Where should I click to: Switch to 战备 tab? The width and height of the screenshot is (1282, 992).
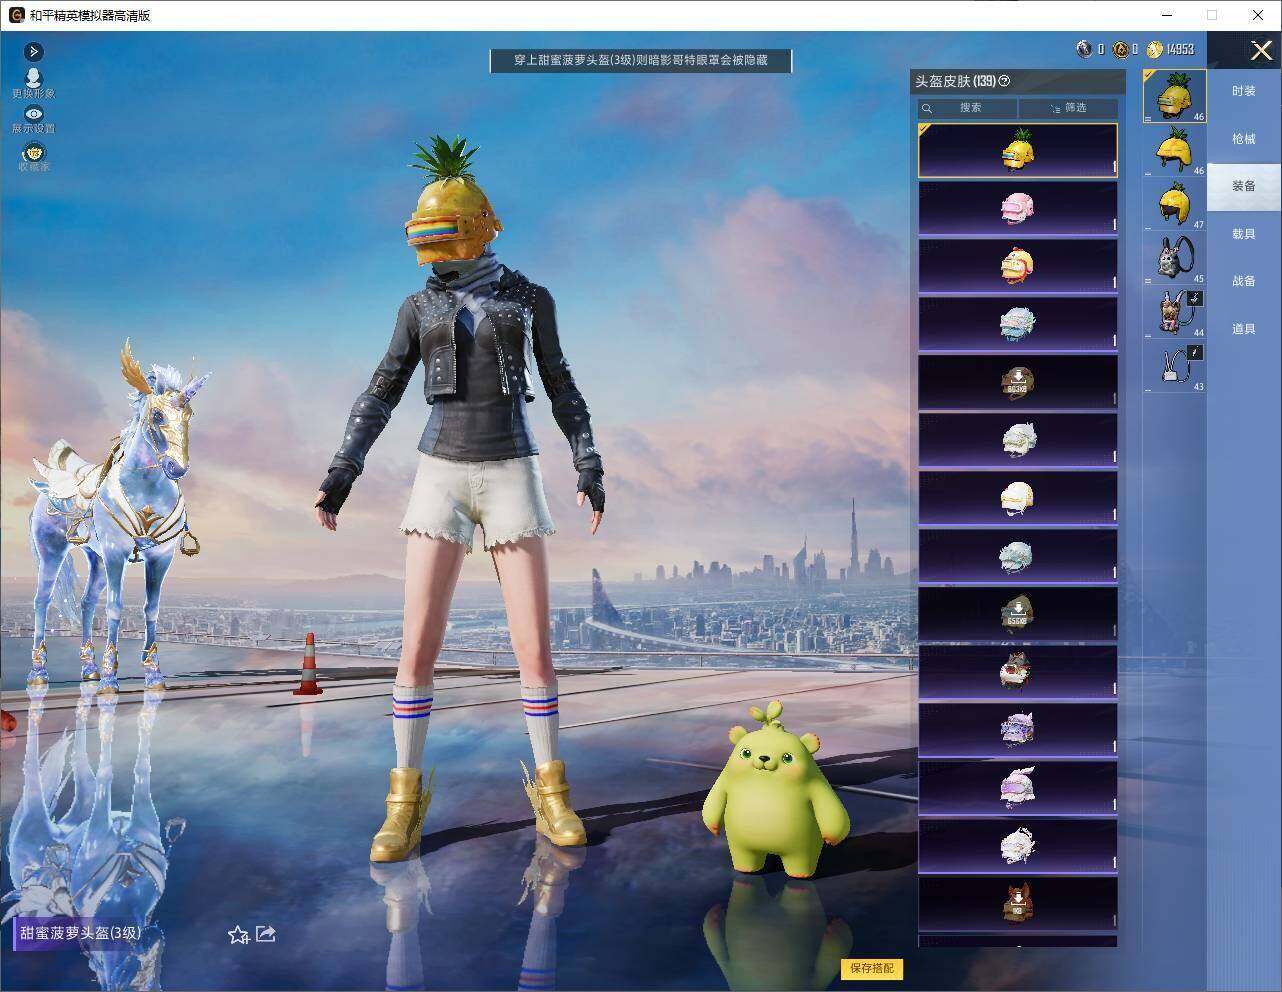[1243, 281]
